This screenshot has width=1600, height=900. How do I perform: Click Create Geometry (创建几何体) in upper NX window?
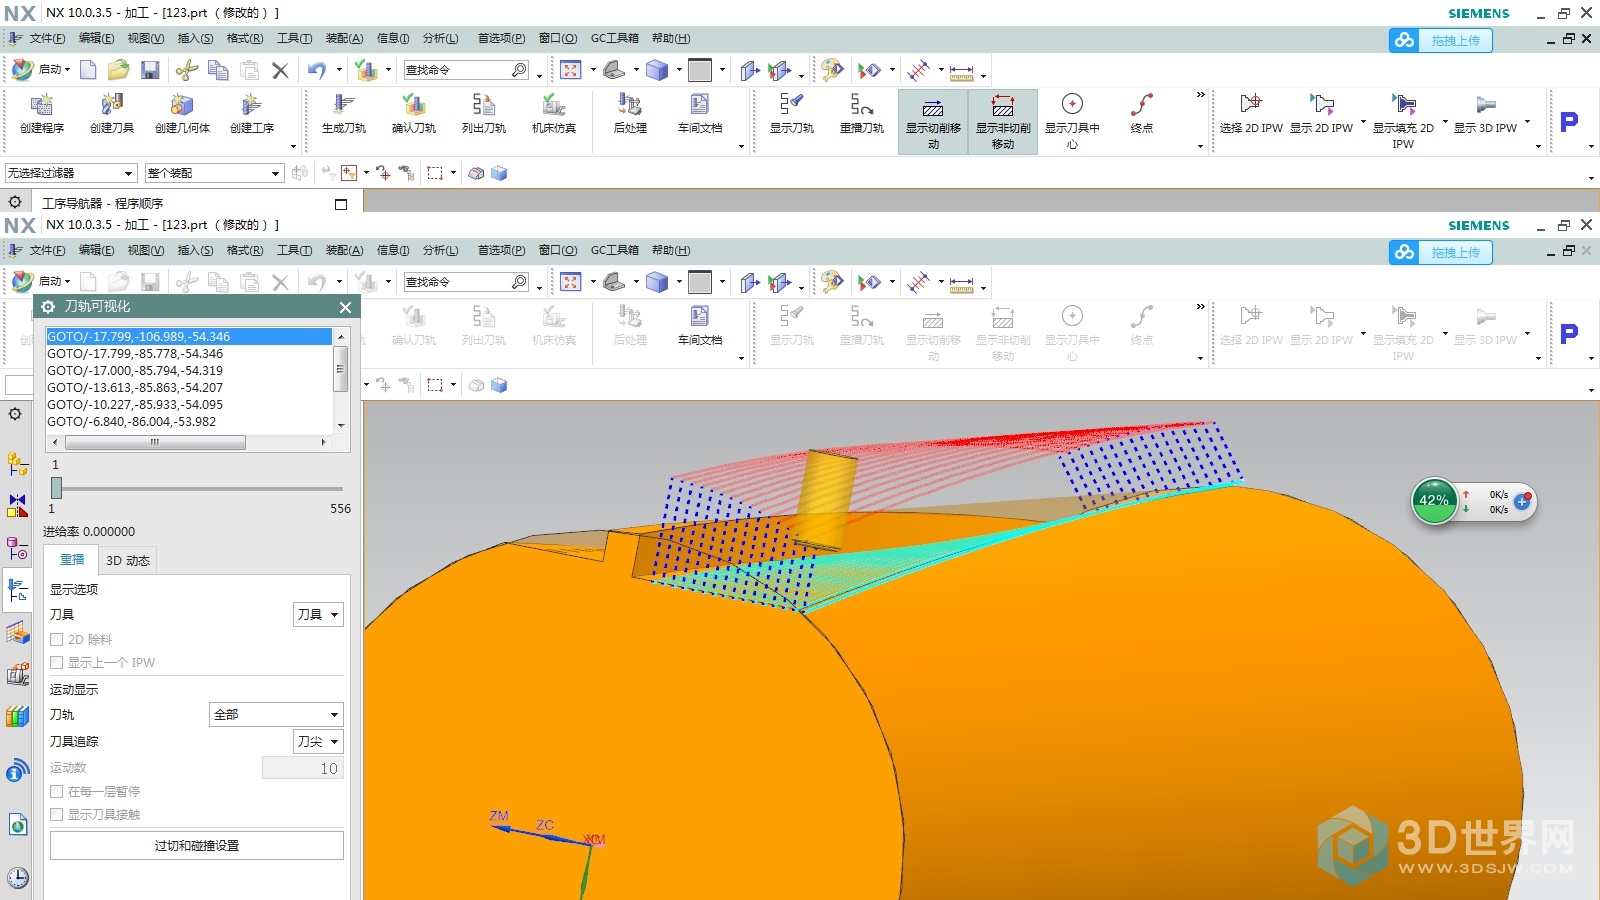pyautogui.click(x=182, y=113)
